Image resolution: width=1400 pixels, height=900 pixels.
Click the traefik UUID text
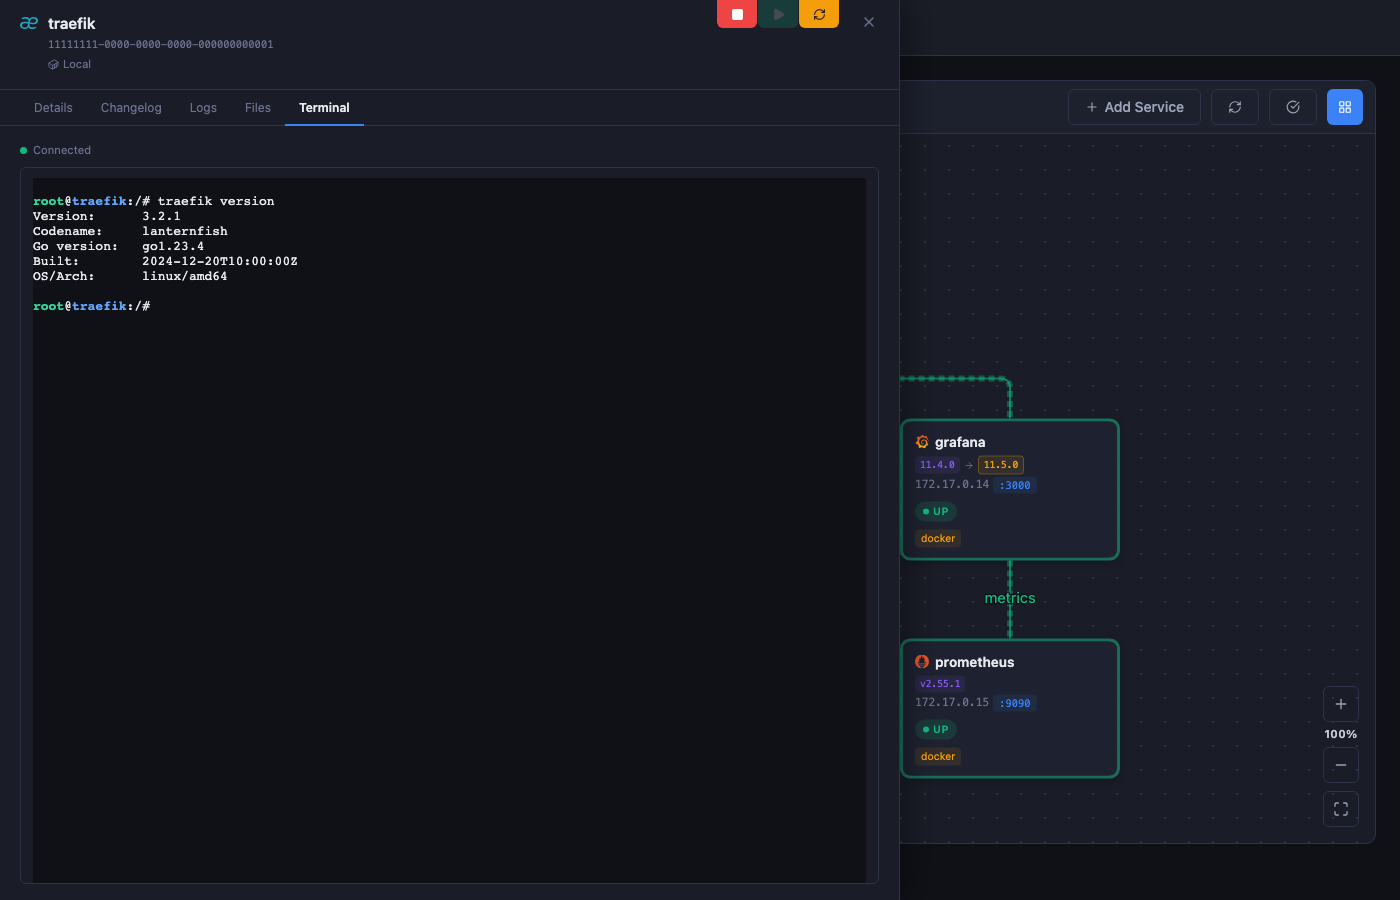[x=161, y=45]
